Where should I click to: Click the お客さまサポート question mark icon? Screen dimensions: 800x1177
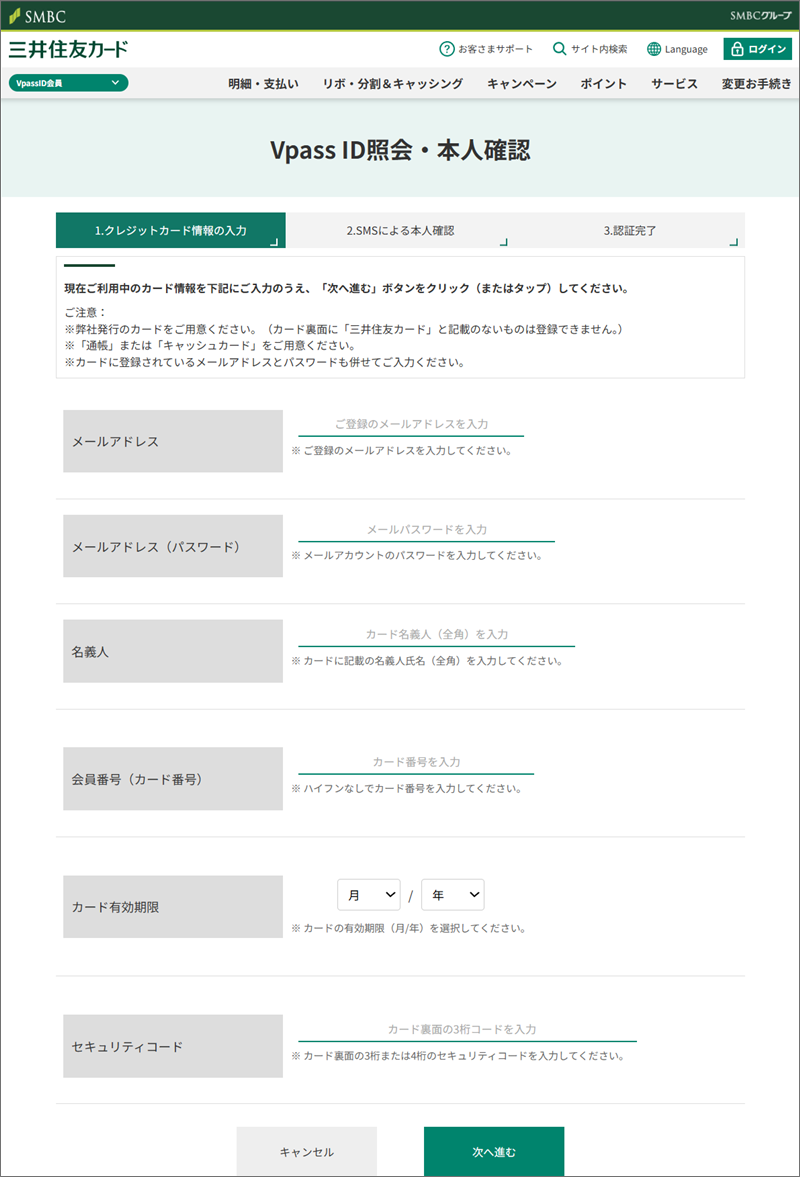point(447,49)
